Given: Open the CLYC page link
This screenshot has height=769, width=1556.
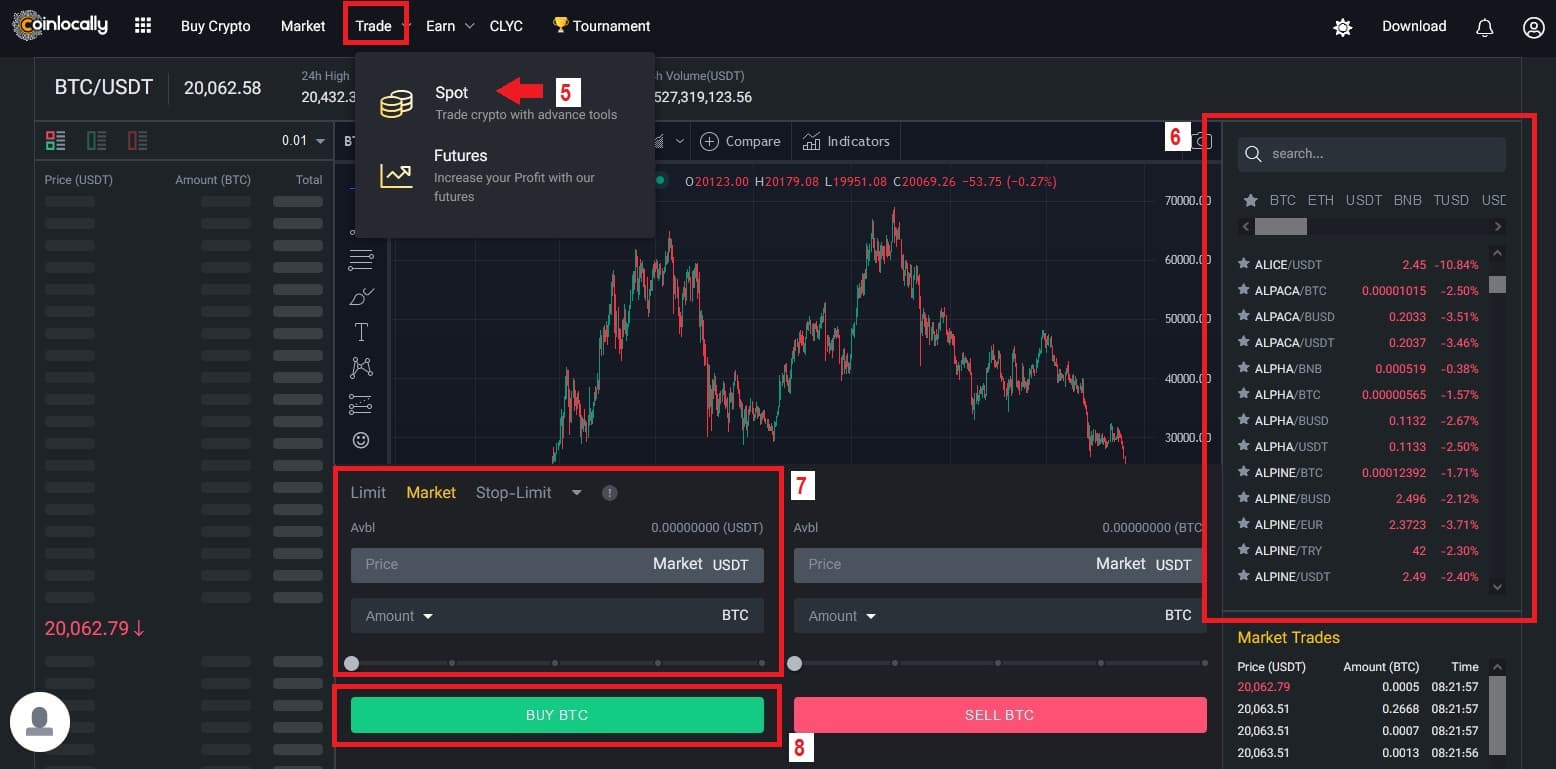Looking at the screenshot, I should tap(506, 26).
